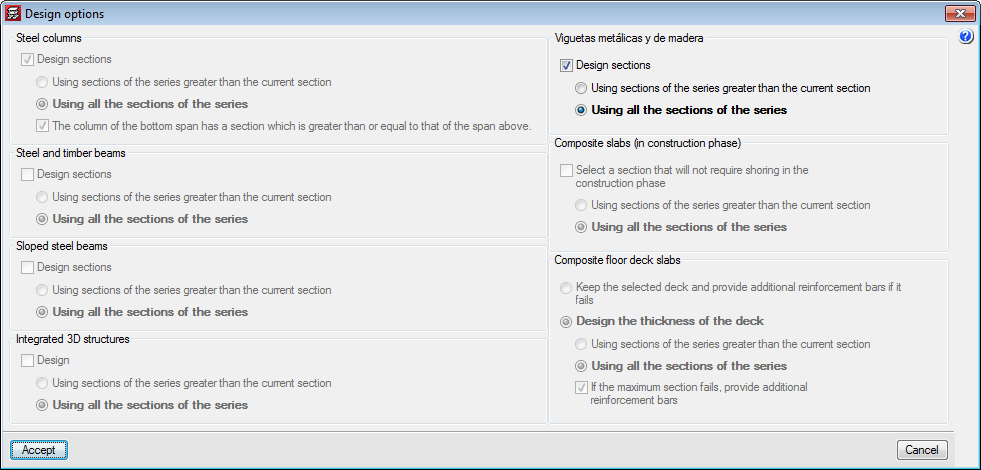Enable Design sections for Sloped steel beams

[27, 267]
